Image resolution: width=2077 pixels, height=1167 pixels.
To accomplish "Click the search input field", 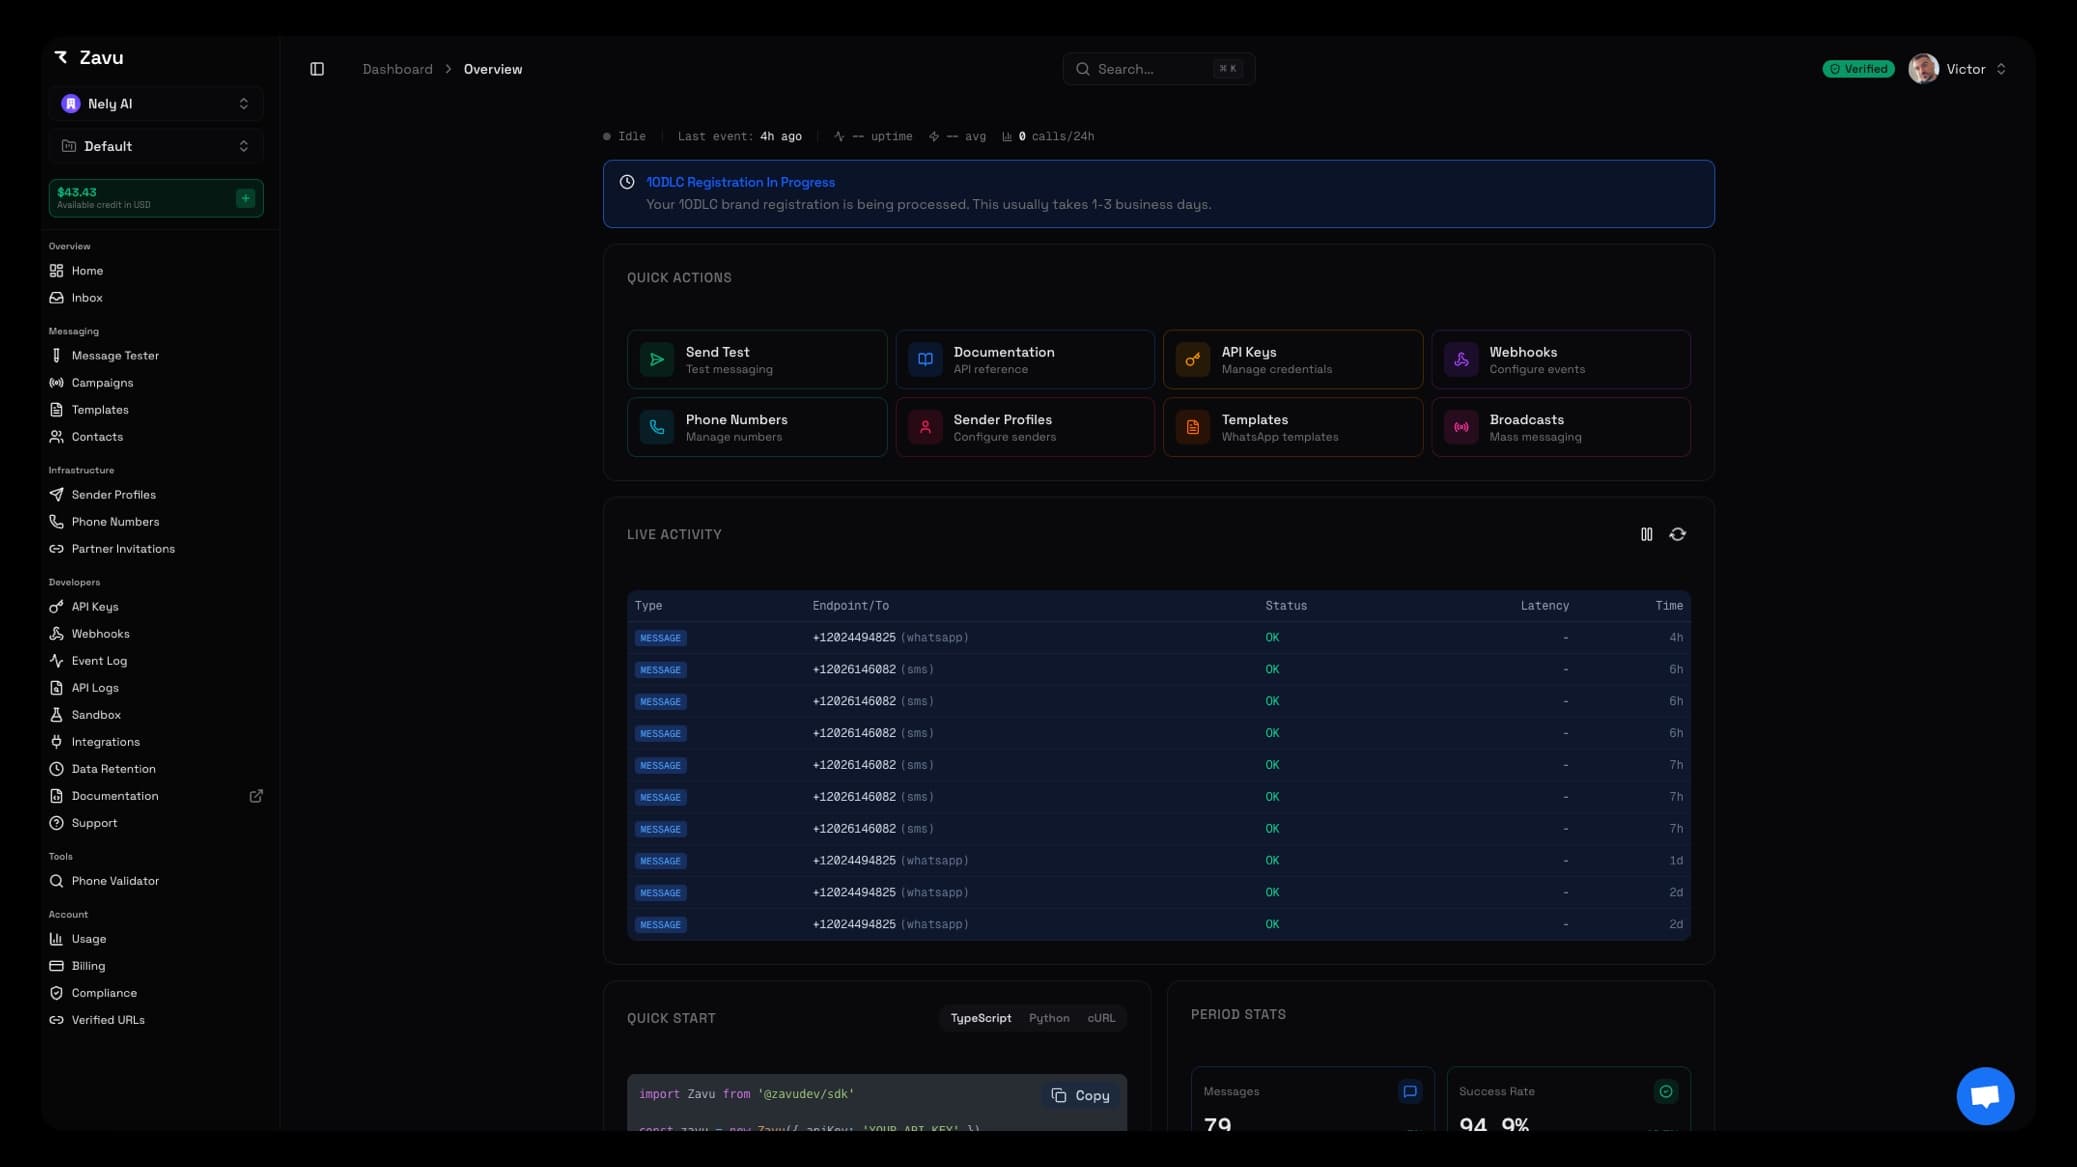I will click(1157, 69).
